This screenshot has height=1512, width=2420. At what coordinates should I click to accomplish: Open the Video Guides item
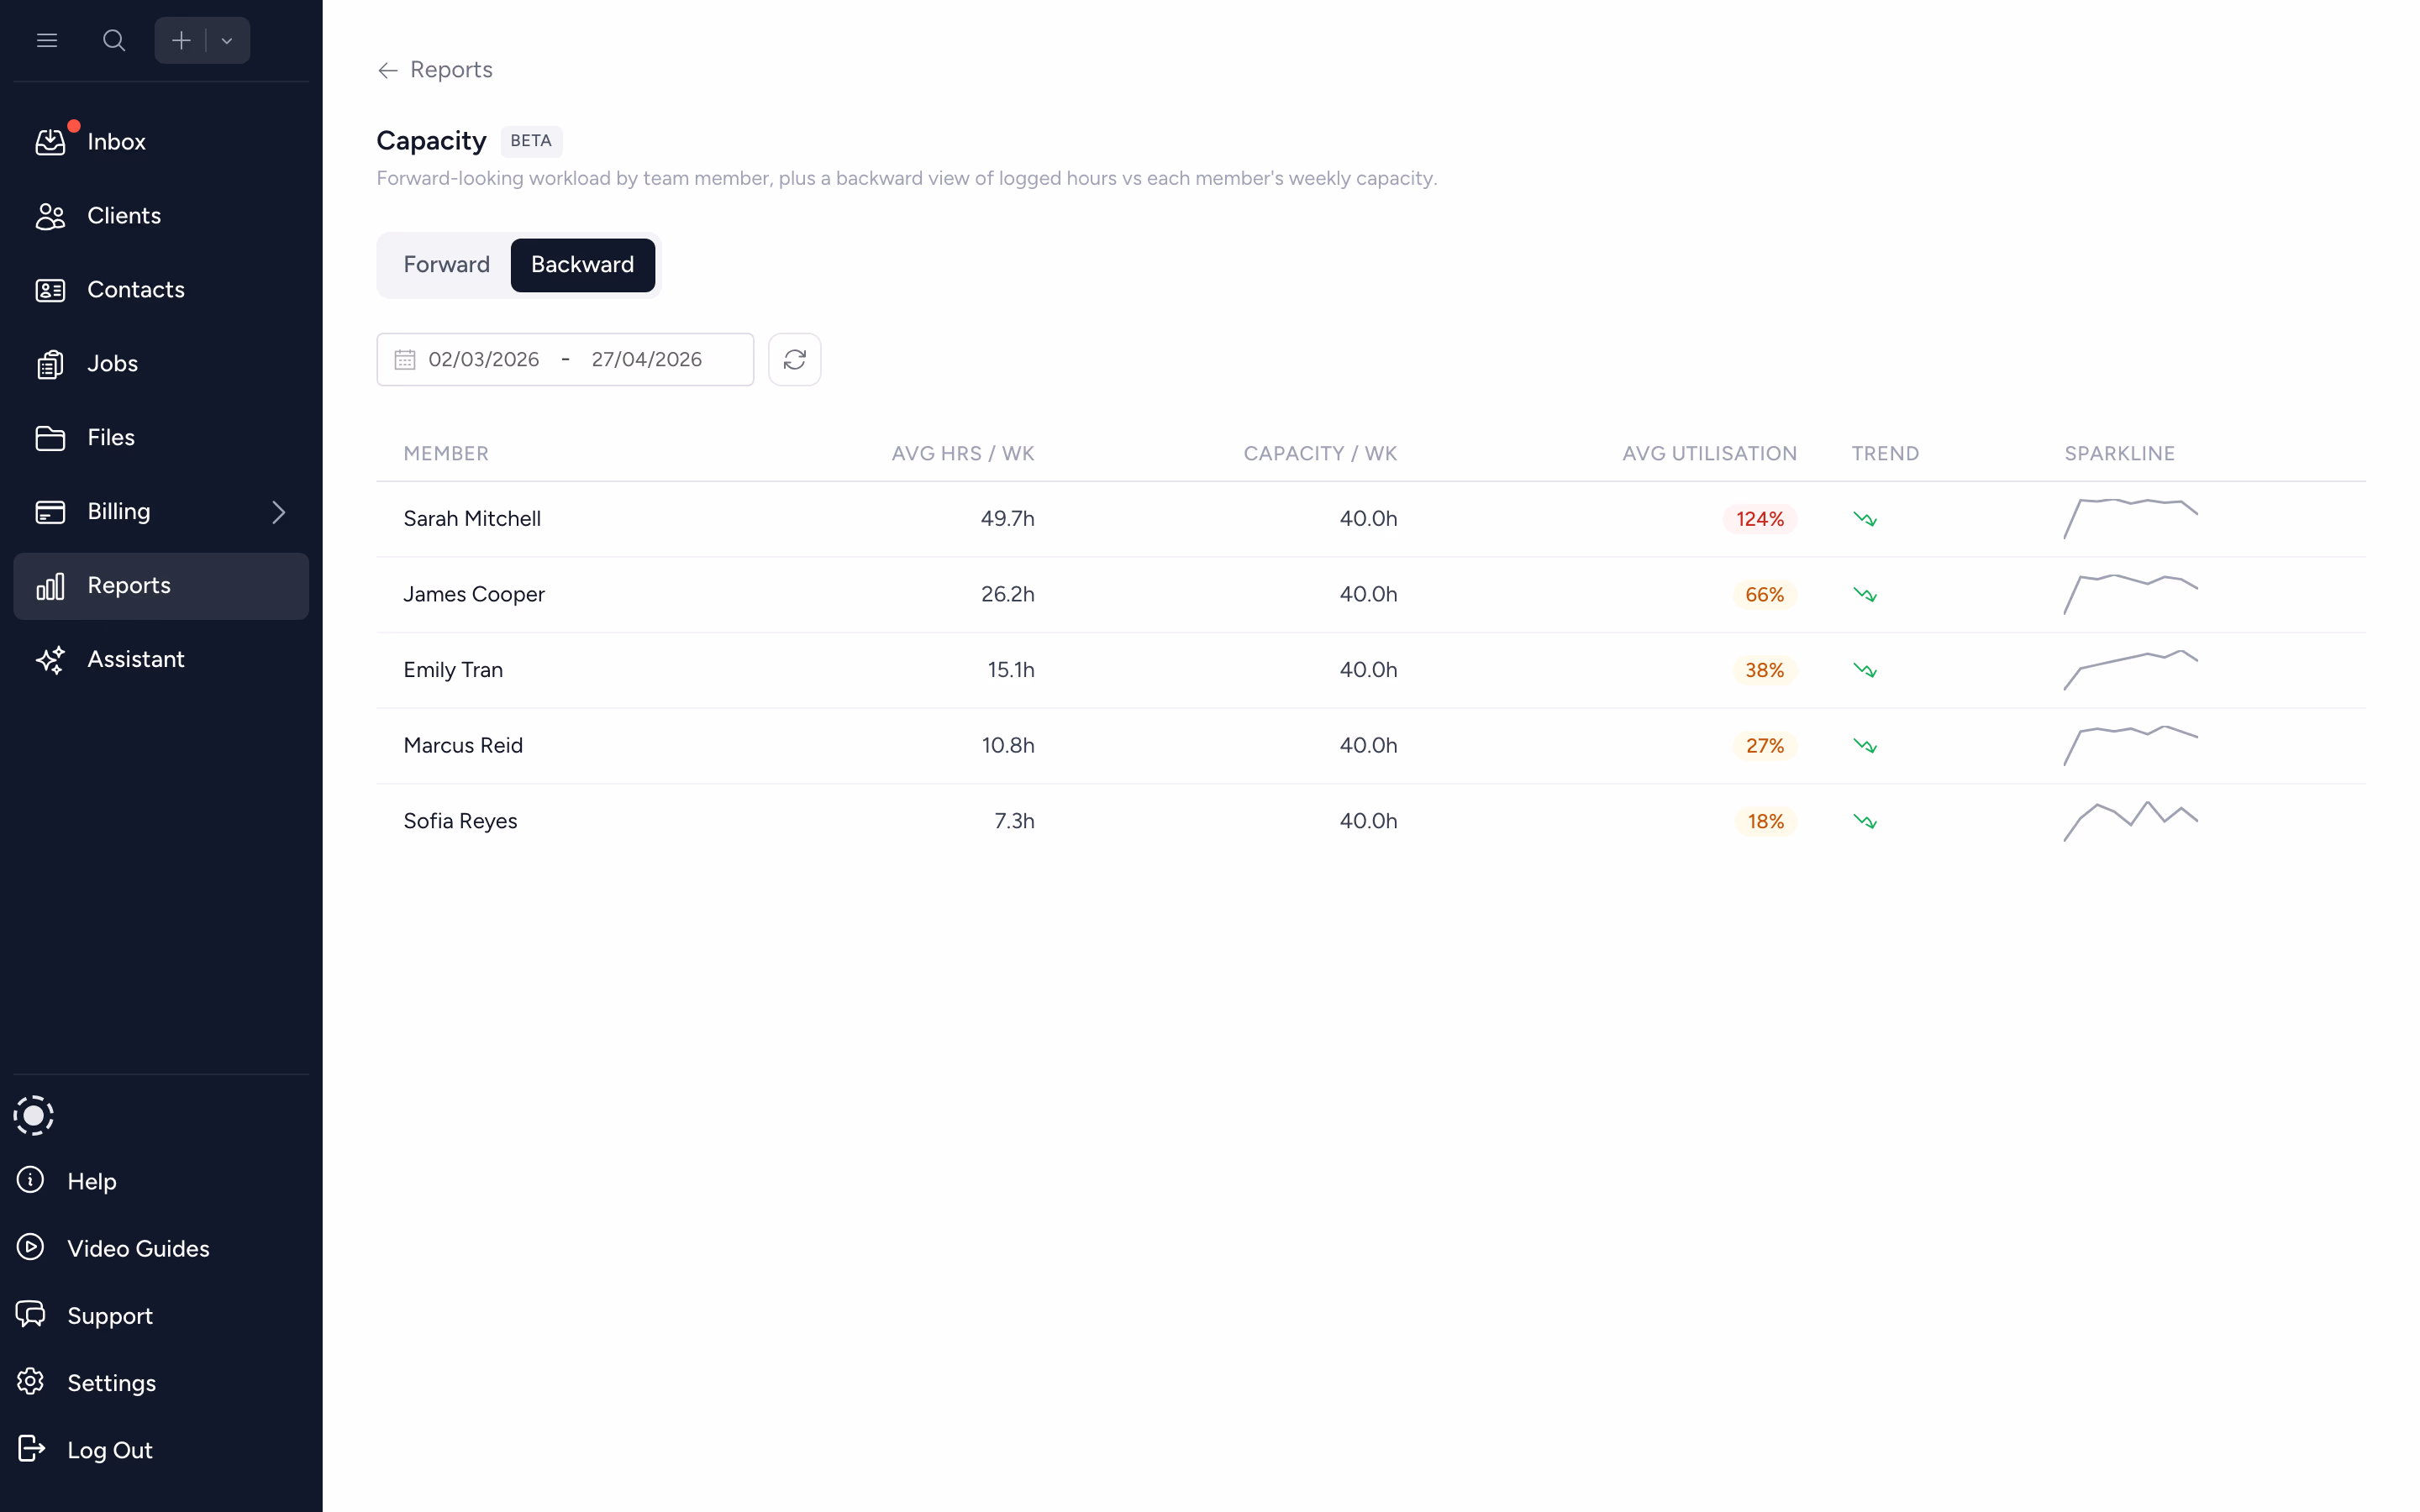[x=138, y=1248]
